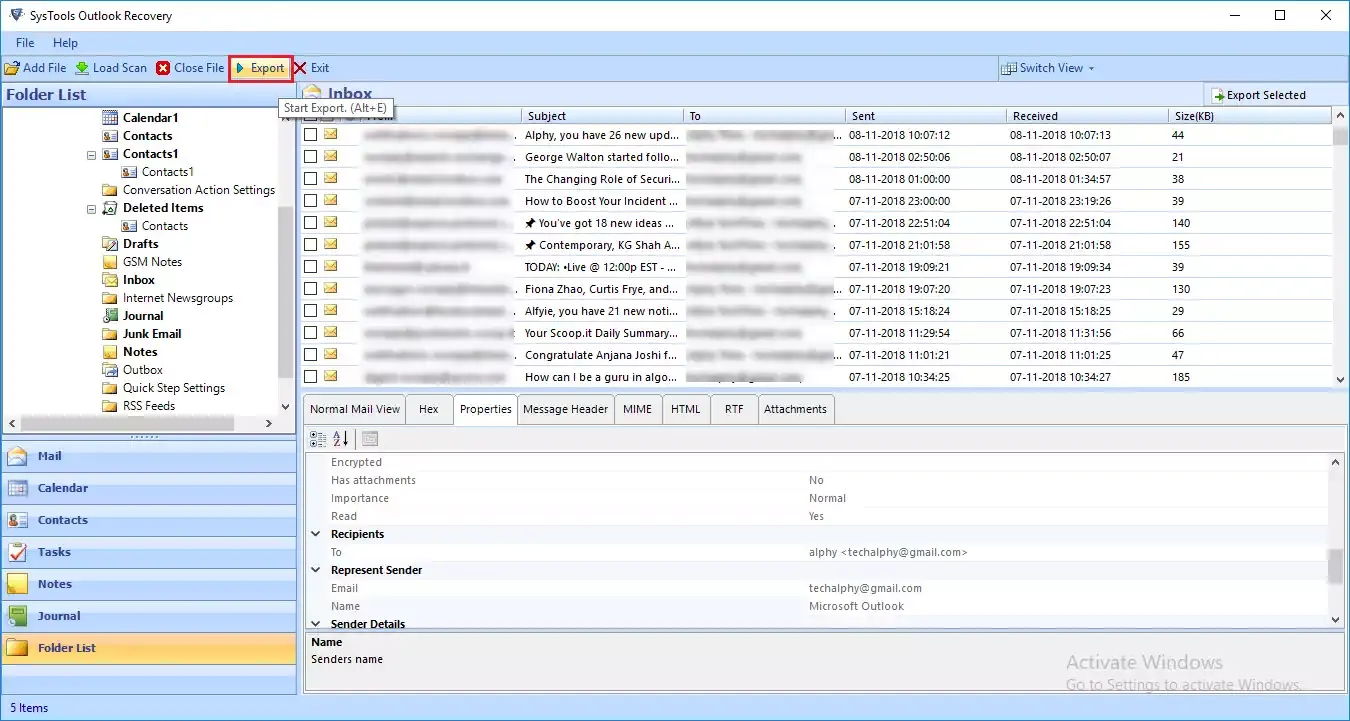Click Close File in the toolbar

click(190, 68)
